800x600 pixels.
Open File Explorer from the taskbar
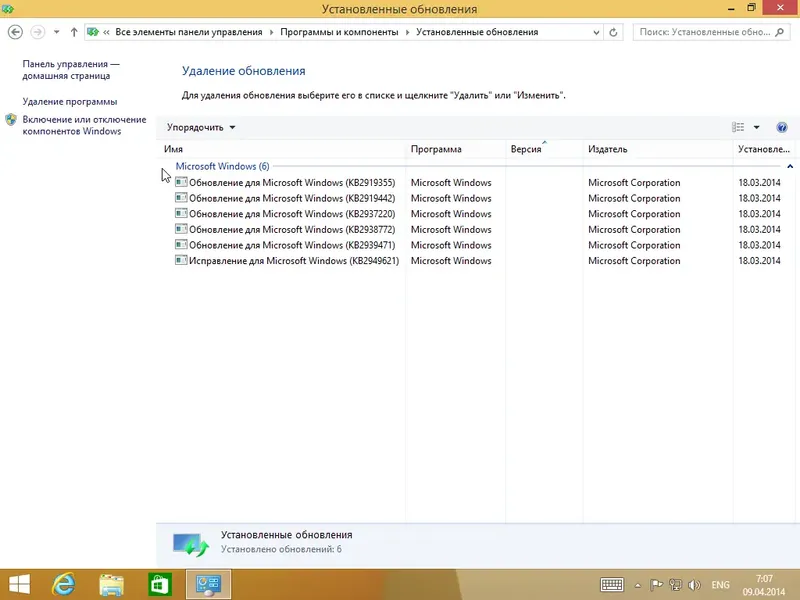(x=111, y=585)
